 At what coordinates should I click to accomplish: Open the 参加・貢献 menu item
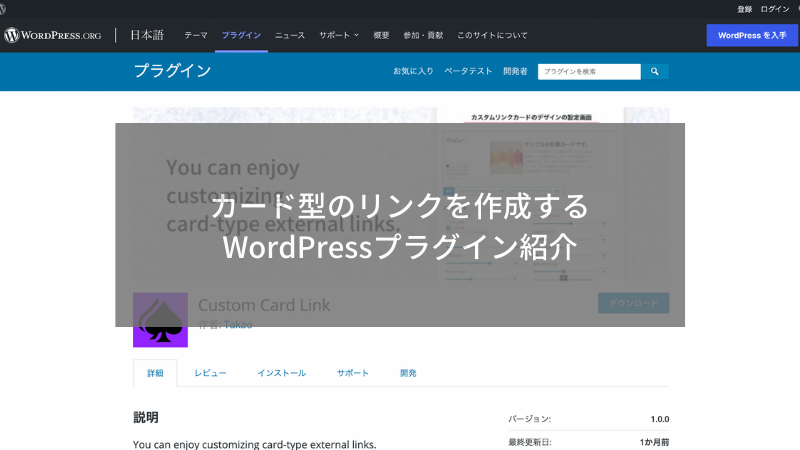pos(423,35)
